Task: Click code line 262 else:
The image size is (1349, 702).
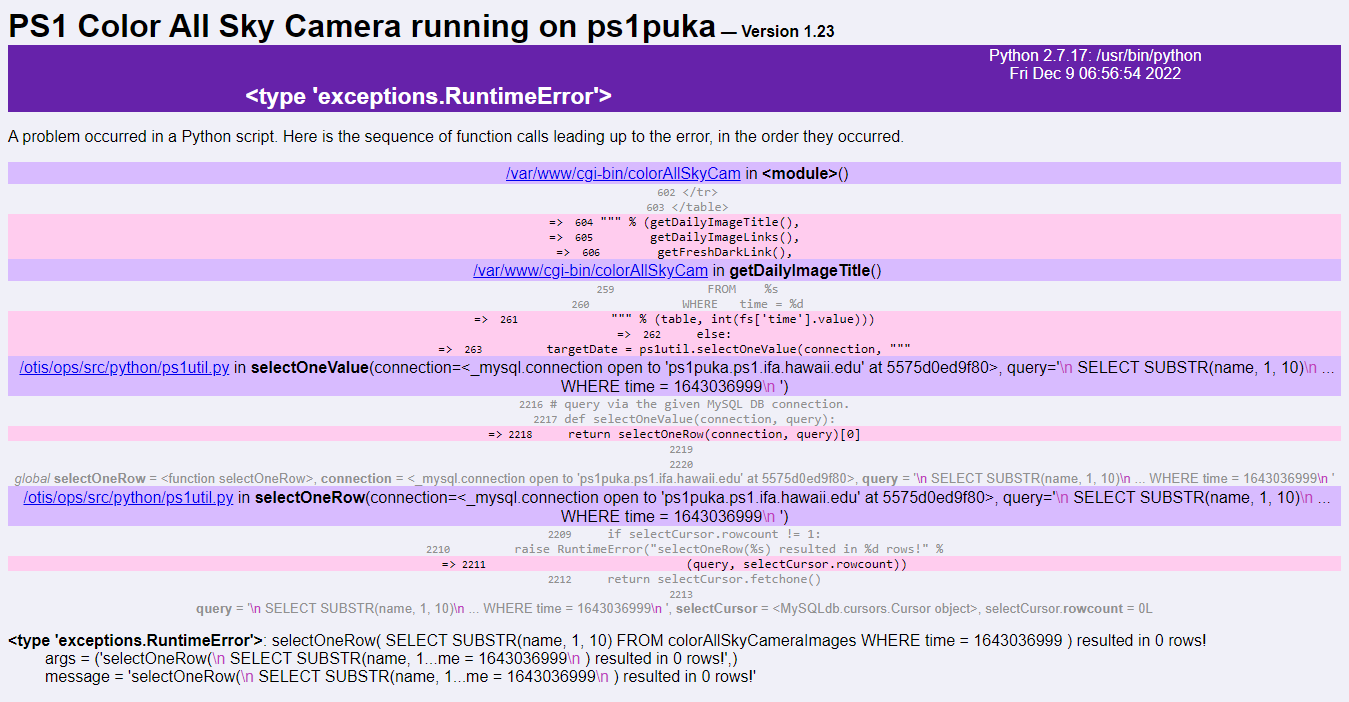Action: (x=674, y=334)
